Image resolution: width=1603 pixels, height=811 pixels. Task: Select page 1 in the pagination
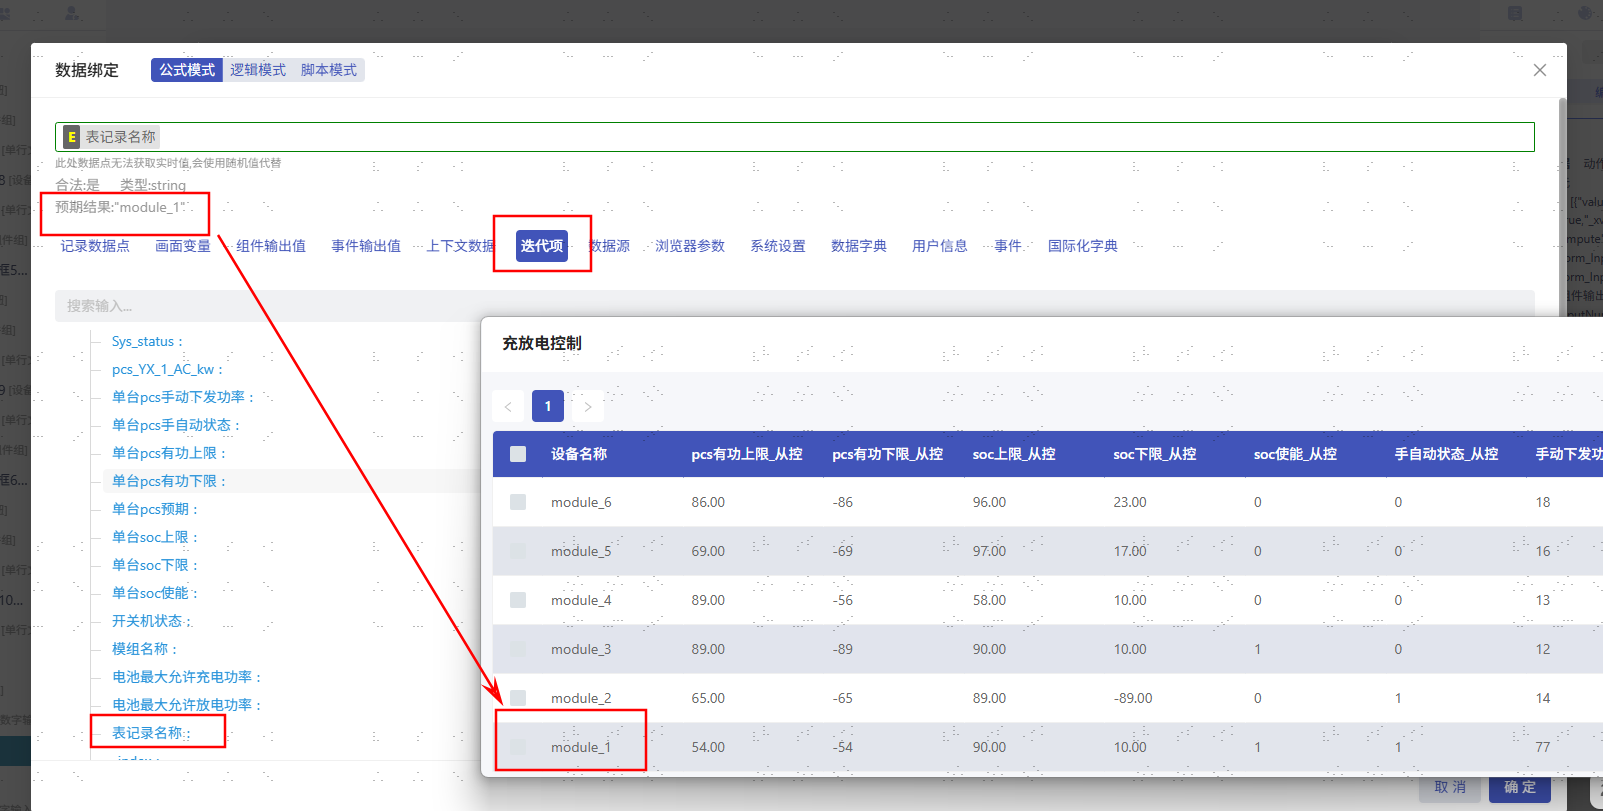point(548,406)
